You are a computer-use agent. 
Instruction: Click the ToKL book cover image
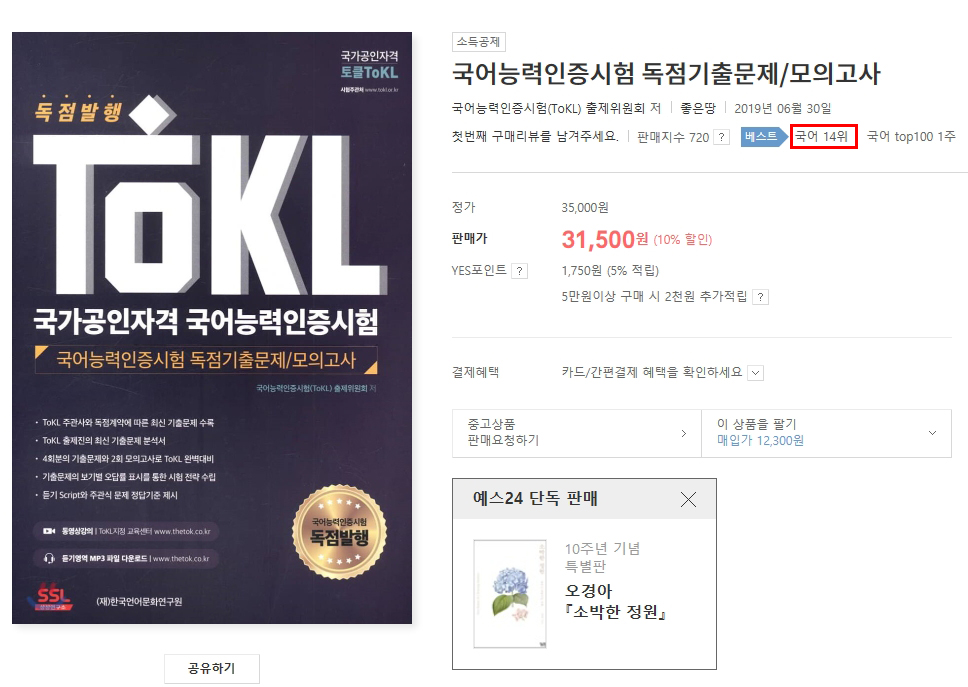tap(212, 328)
